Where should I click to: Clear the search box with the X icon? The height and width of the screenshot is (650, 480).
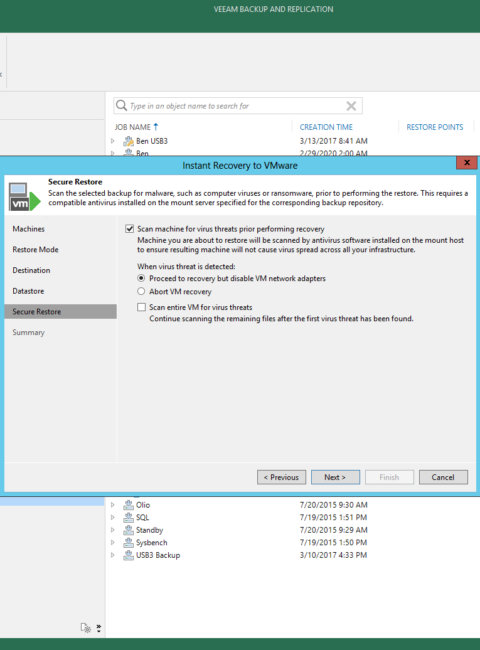tap(351, 106)
